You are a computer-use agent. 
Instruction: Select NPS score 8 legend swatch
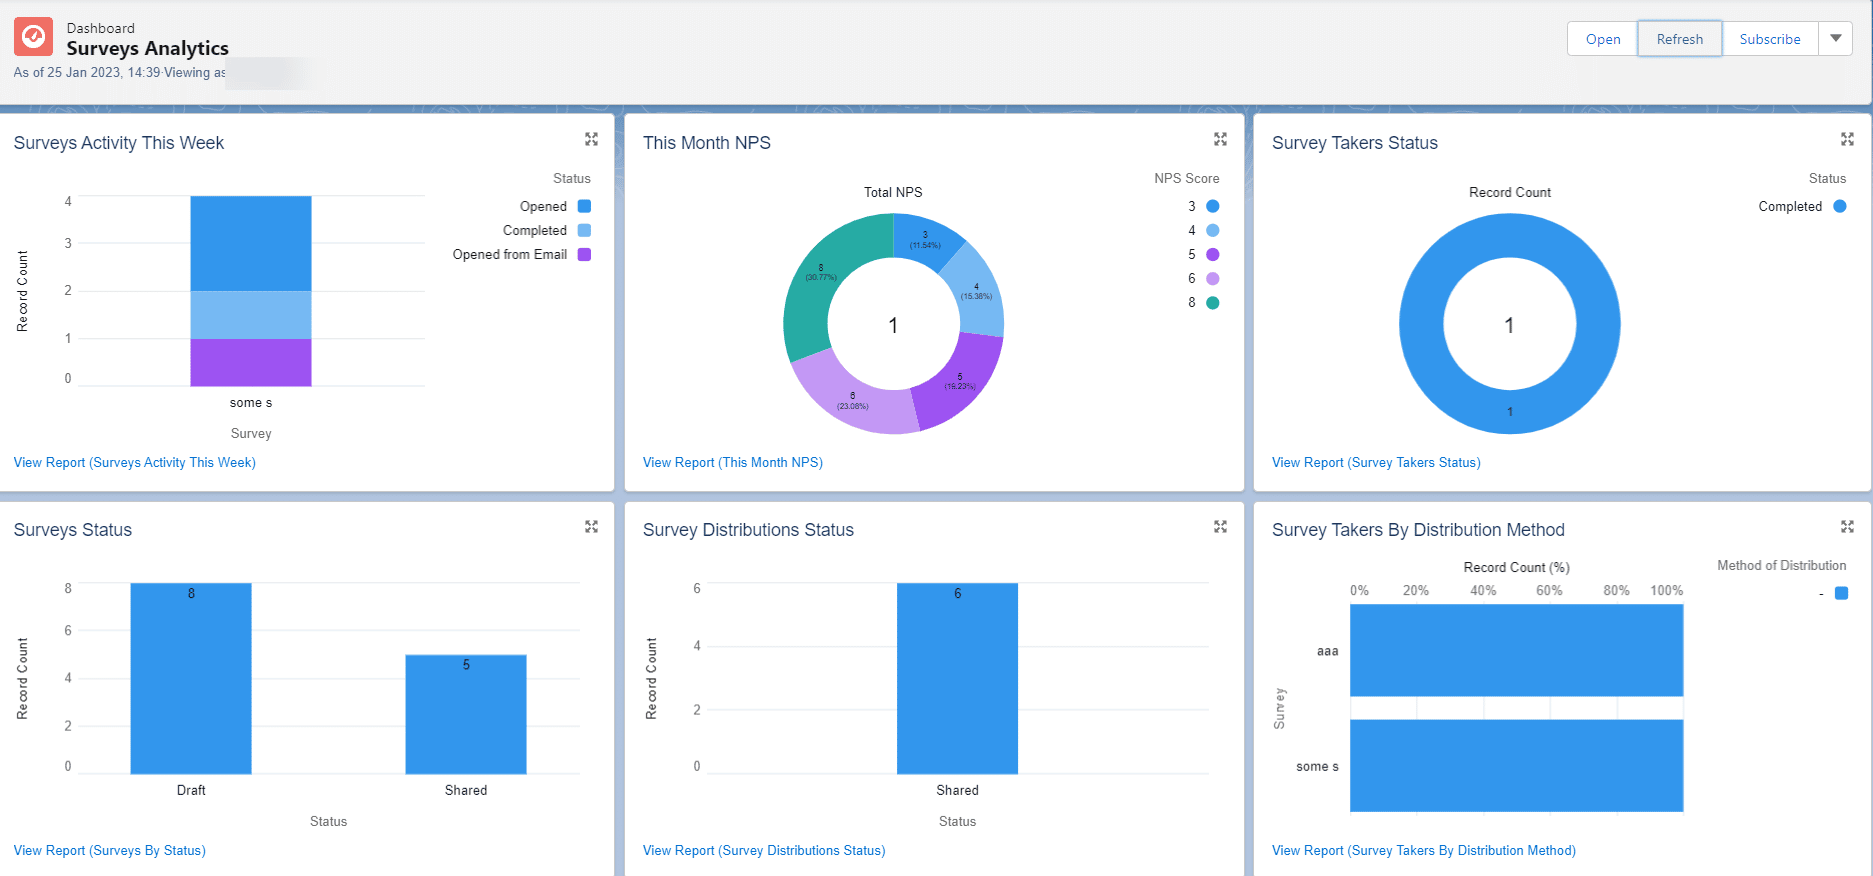pos(1212,303)
